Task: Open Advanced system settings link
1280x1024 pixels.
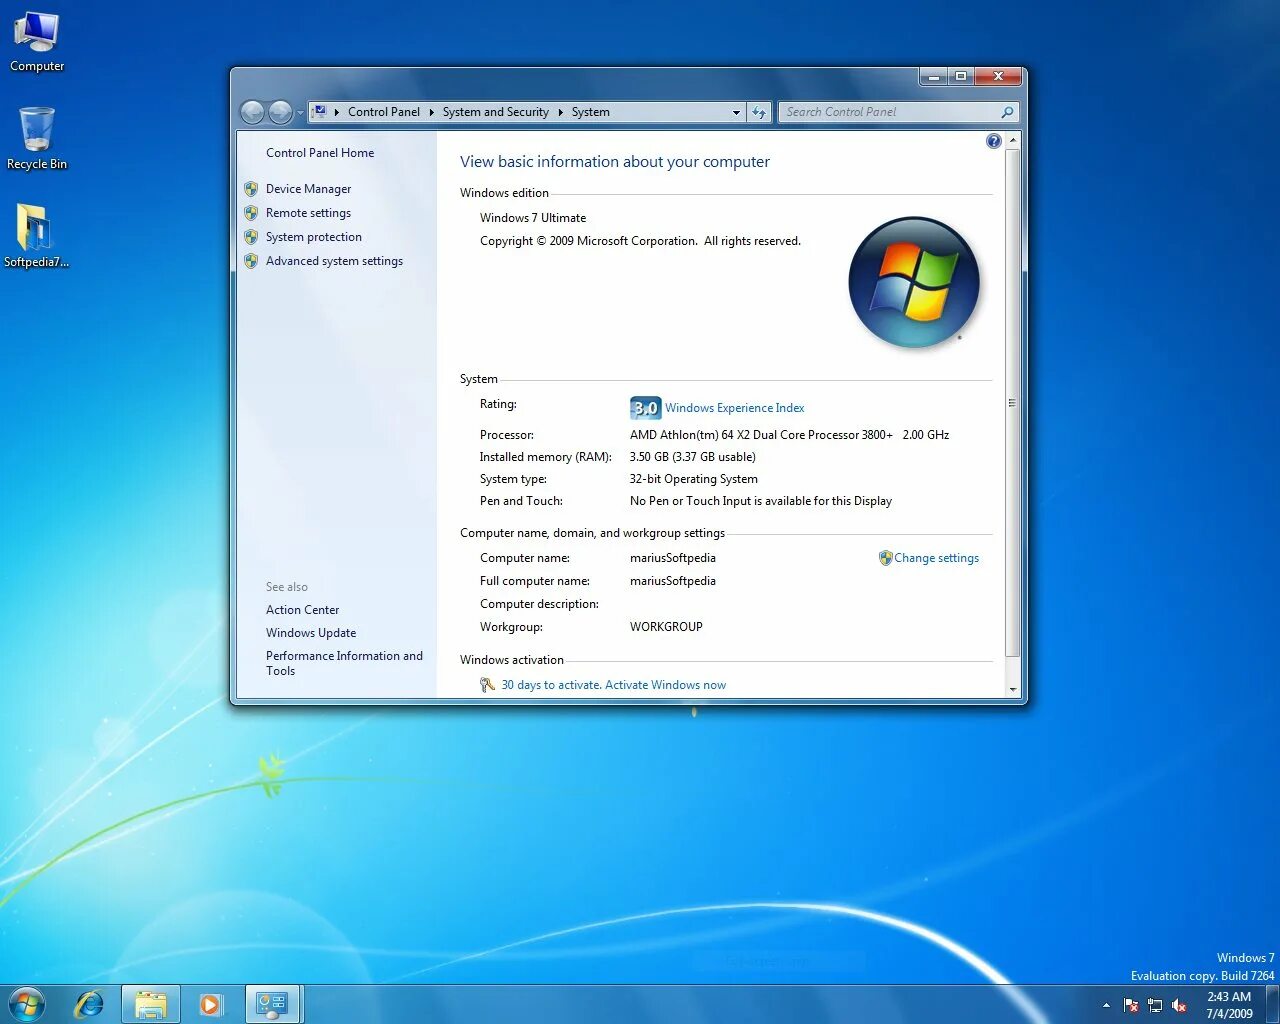Action: 334,261
